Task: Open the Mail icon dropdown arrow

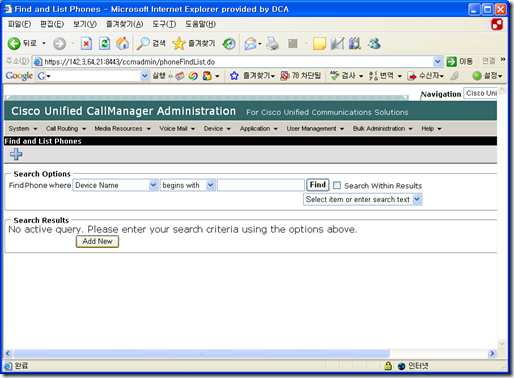Action: [260, 44]
